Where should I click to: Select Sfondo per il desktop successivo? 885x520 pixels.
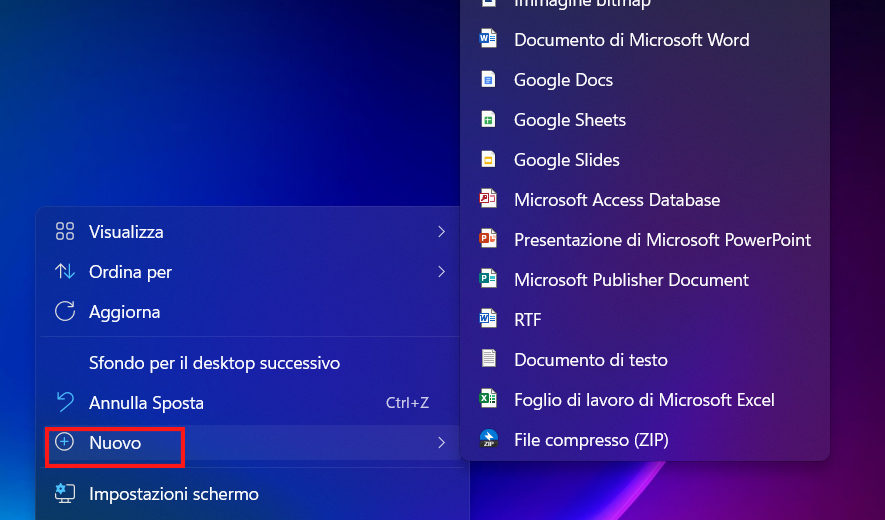[x=214, y=363]
